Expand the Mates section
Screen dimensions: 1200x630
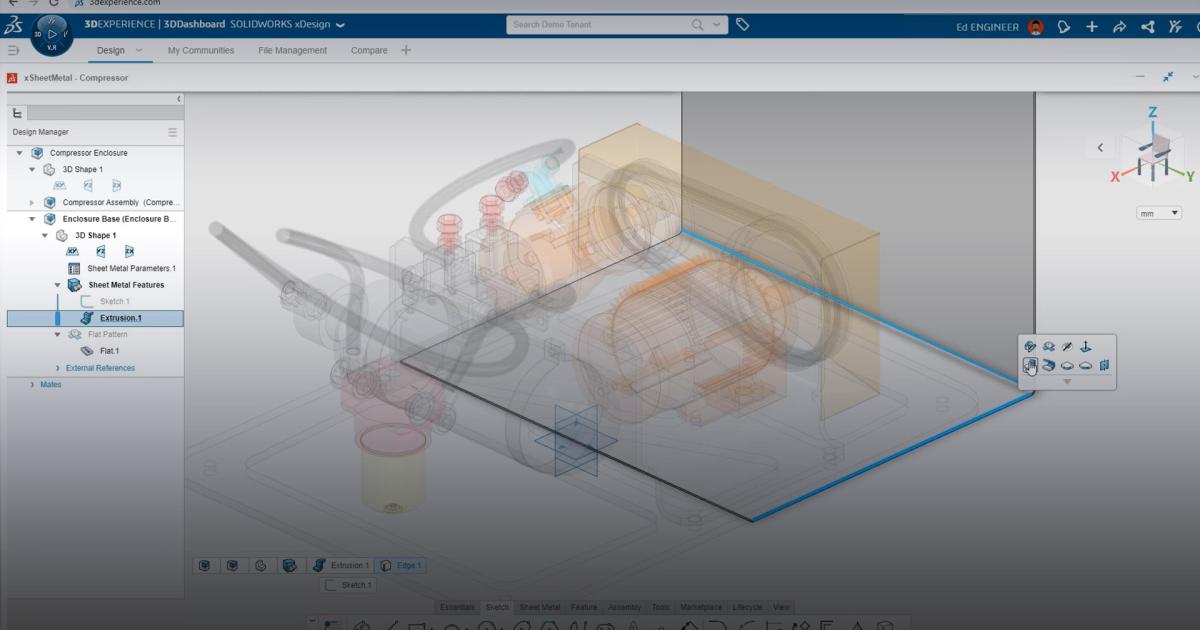[32, 384]
